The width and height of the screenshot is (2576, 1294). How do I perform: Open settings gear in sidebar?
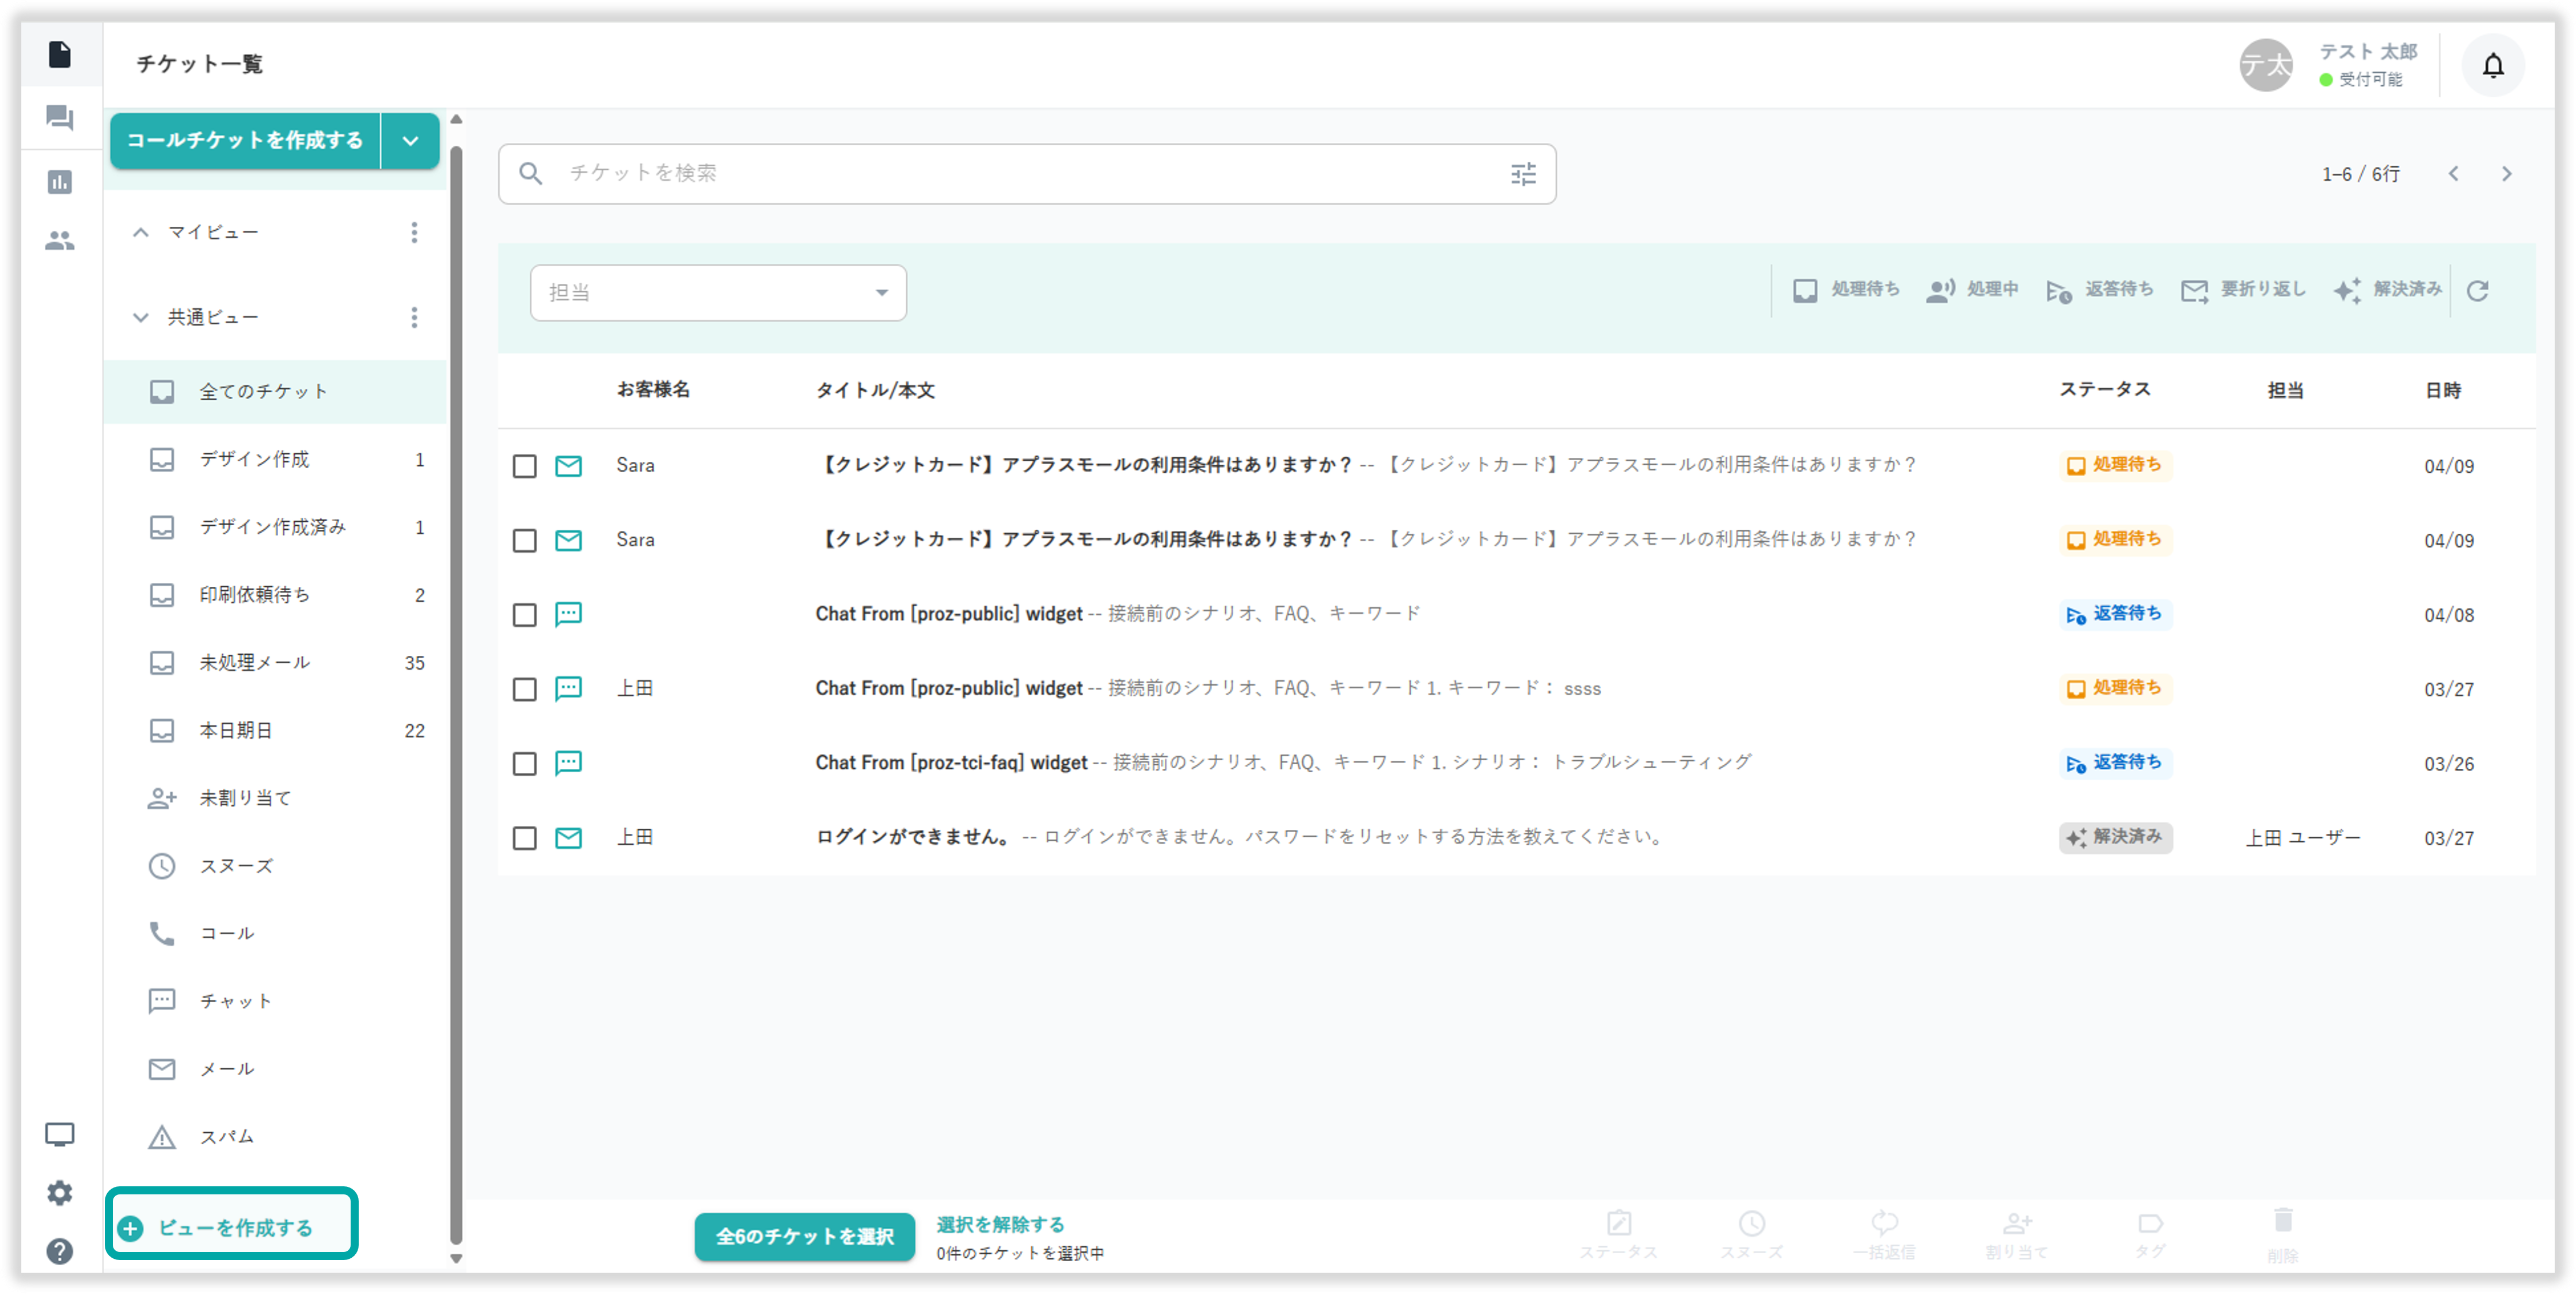click(x=60, y=1192)
